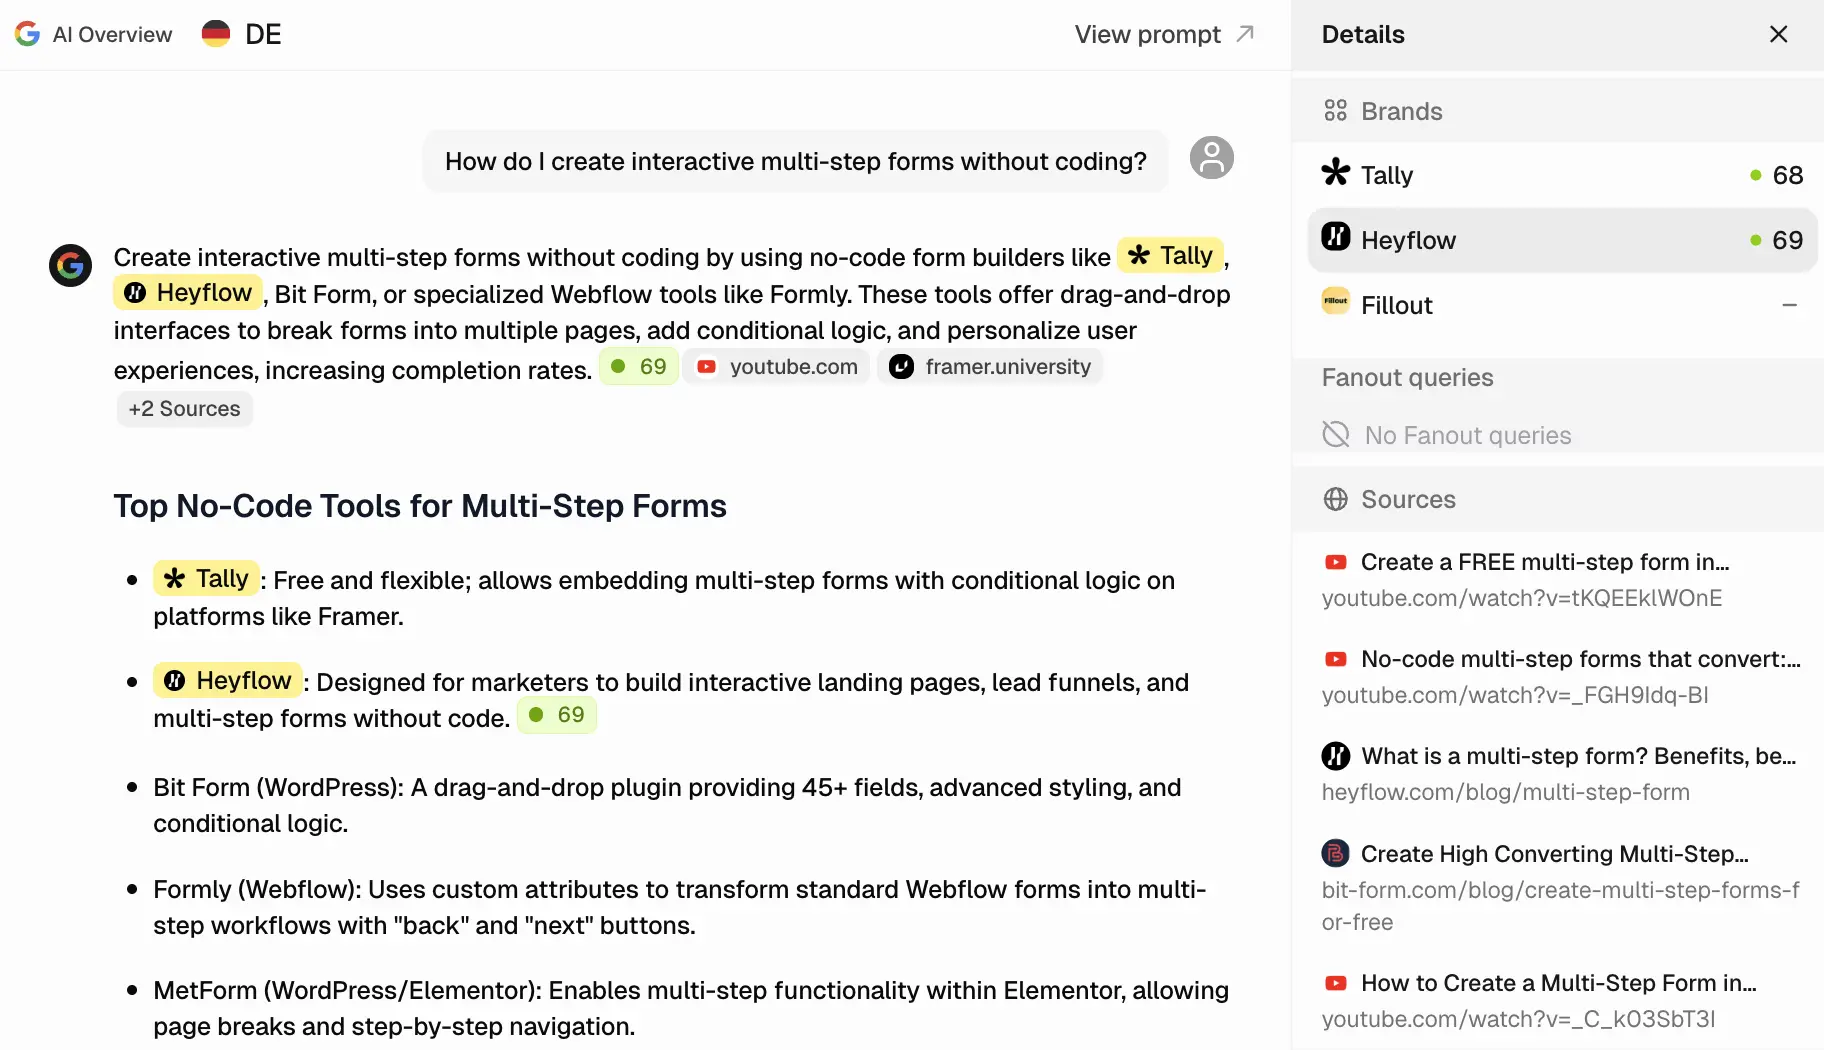Close the Details panel
Image resolution: width=1824 pixels, height=1050 pixels.
1778,34
